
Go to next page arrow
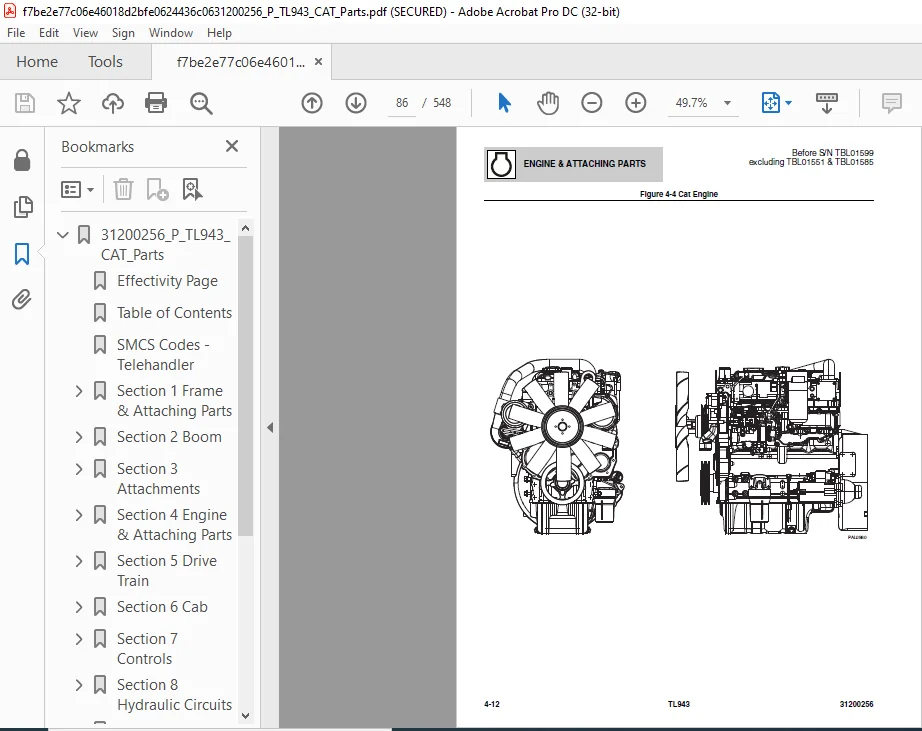pos(356,104)
